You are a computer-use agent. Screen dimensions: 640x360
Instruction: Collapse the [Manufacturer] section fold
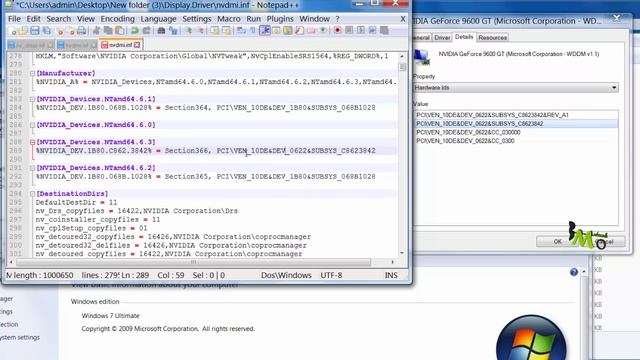32,73
